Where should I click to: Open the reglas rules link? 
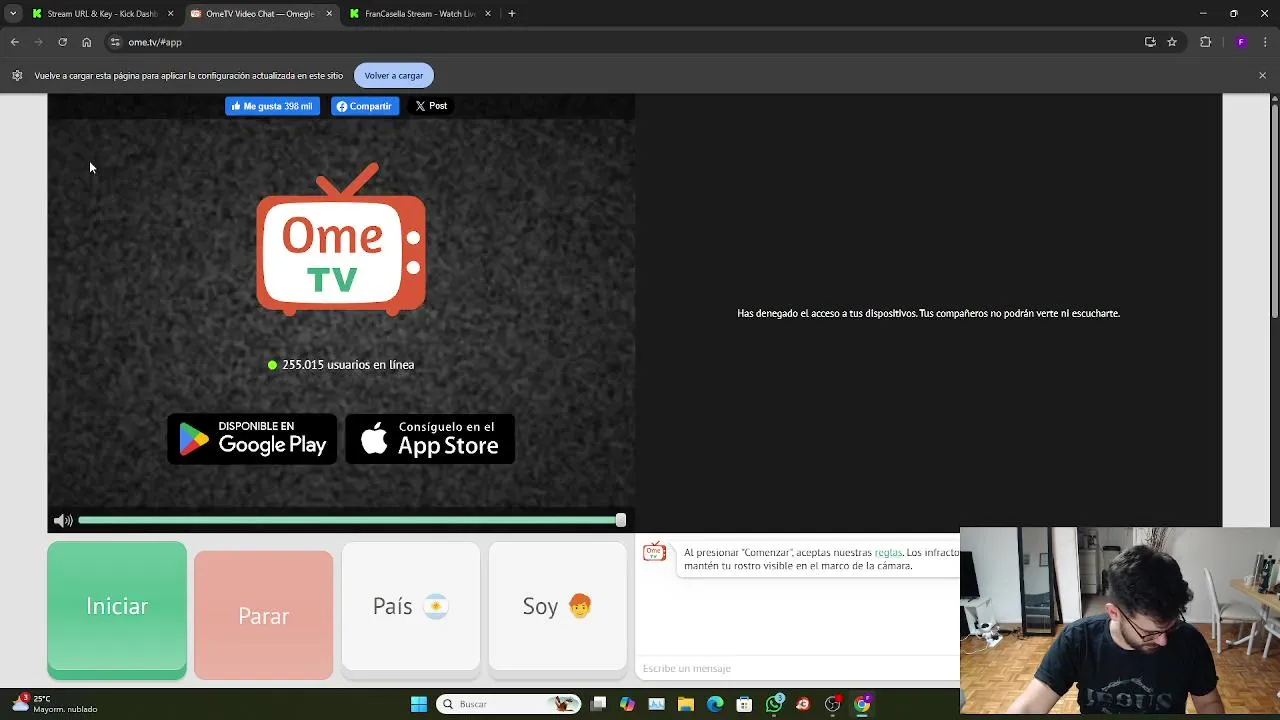(x=888, y=552)
